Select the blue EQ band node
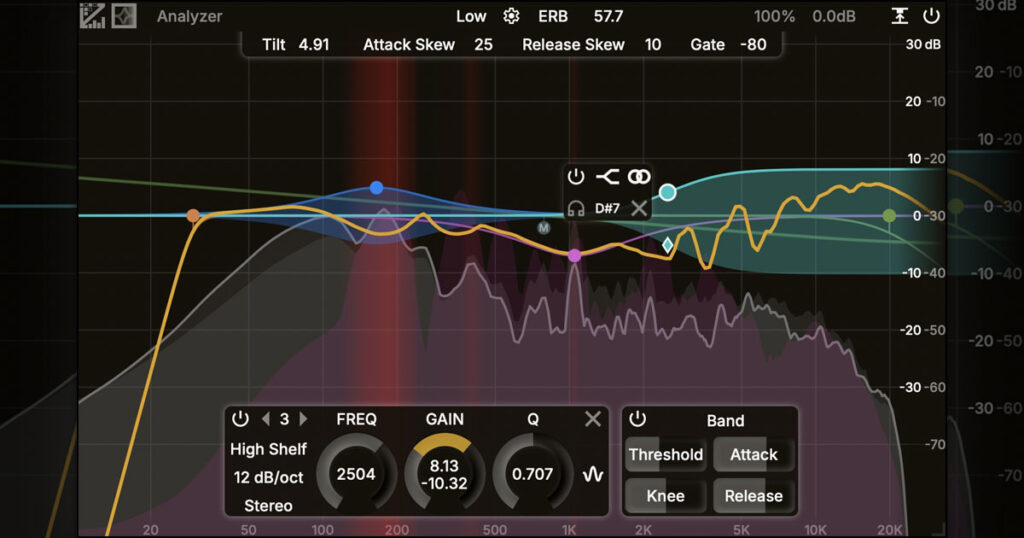1024x538 pixels. pos(376,188)
